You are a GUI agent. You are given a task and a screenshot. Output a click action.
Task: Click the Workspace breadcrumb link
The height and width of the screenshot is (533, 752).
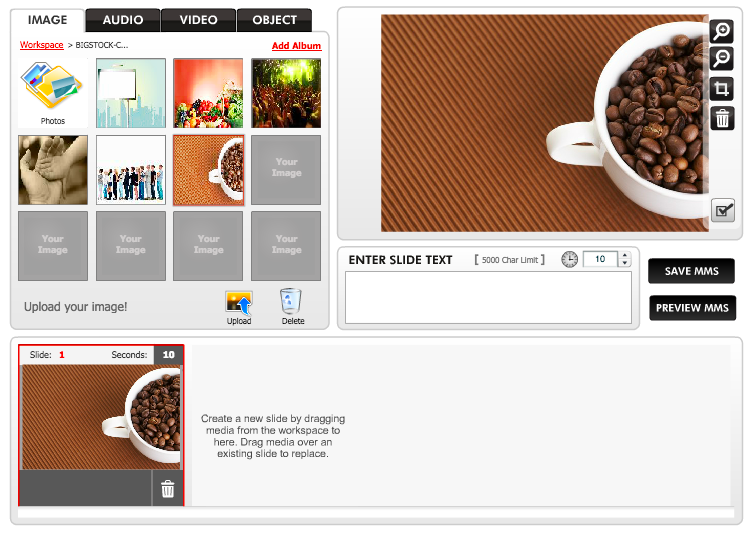pyautogui.click(x=41, y=45)
